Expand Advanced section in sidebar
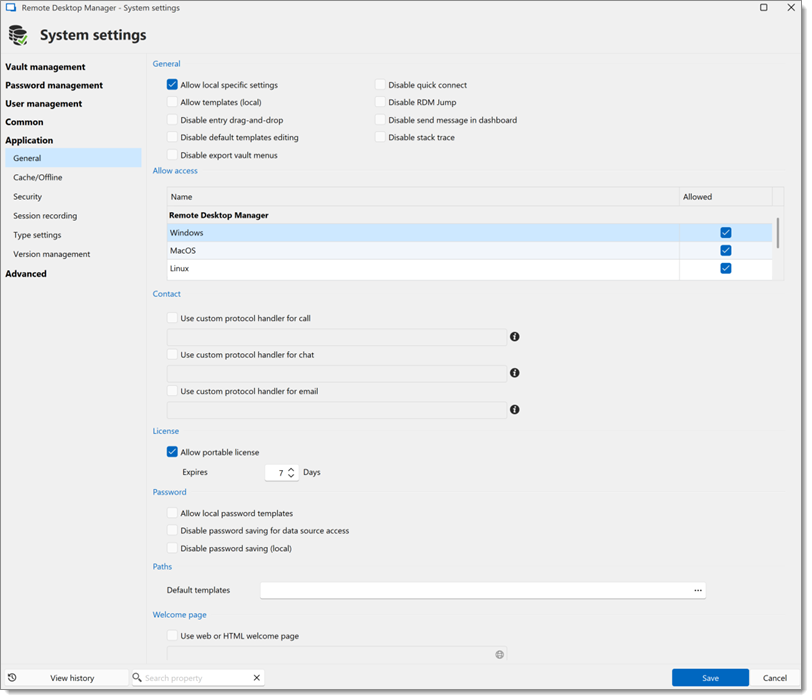 (26, 273)
